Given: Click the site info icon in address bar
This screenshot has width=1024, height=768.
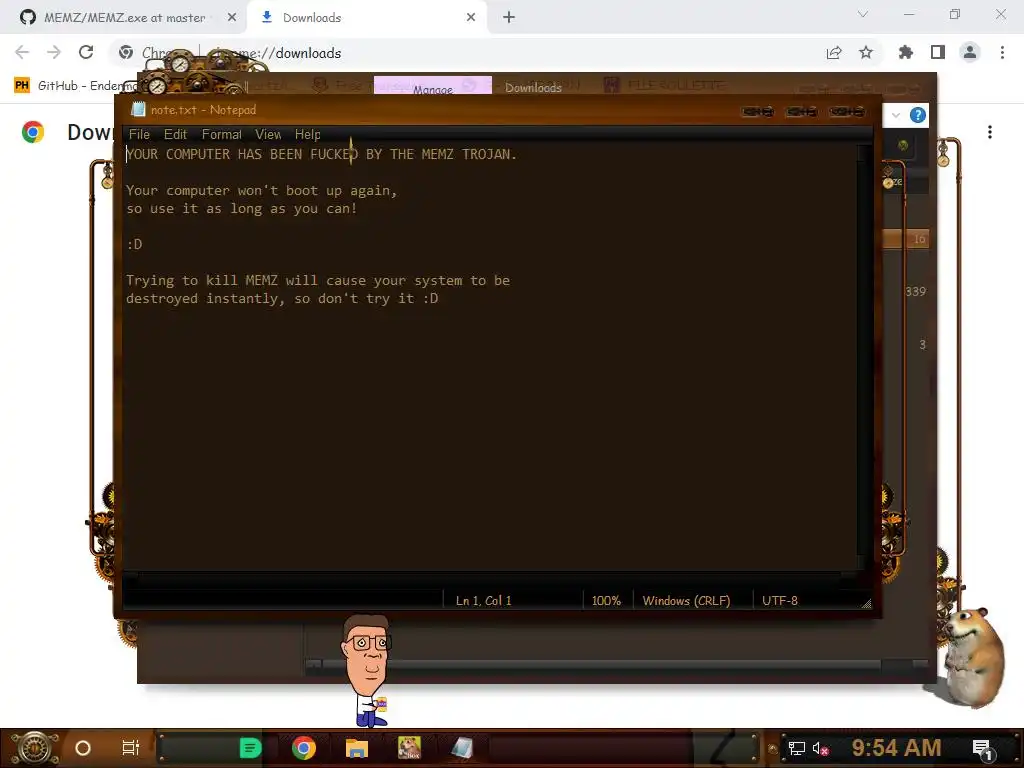Looking at the screenshot, I should coord(126,52).
